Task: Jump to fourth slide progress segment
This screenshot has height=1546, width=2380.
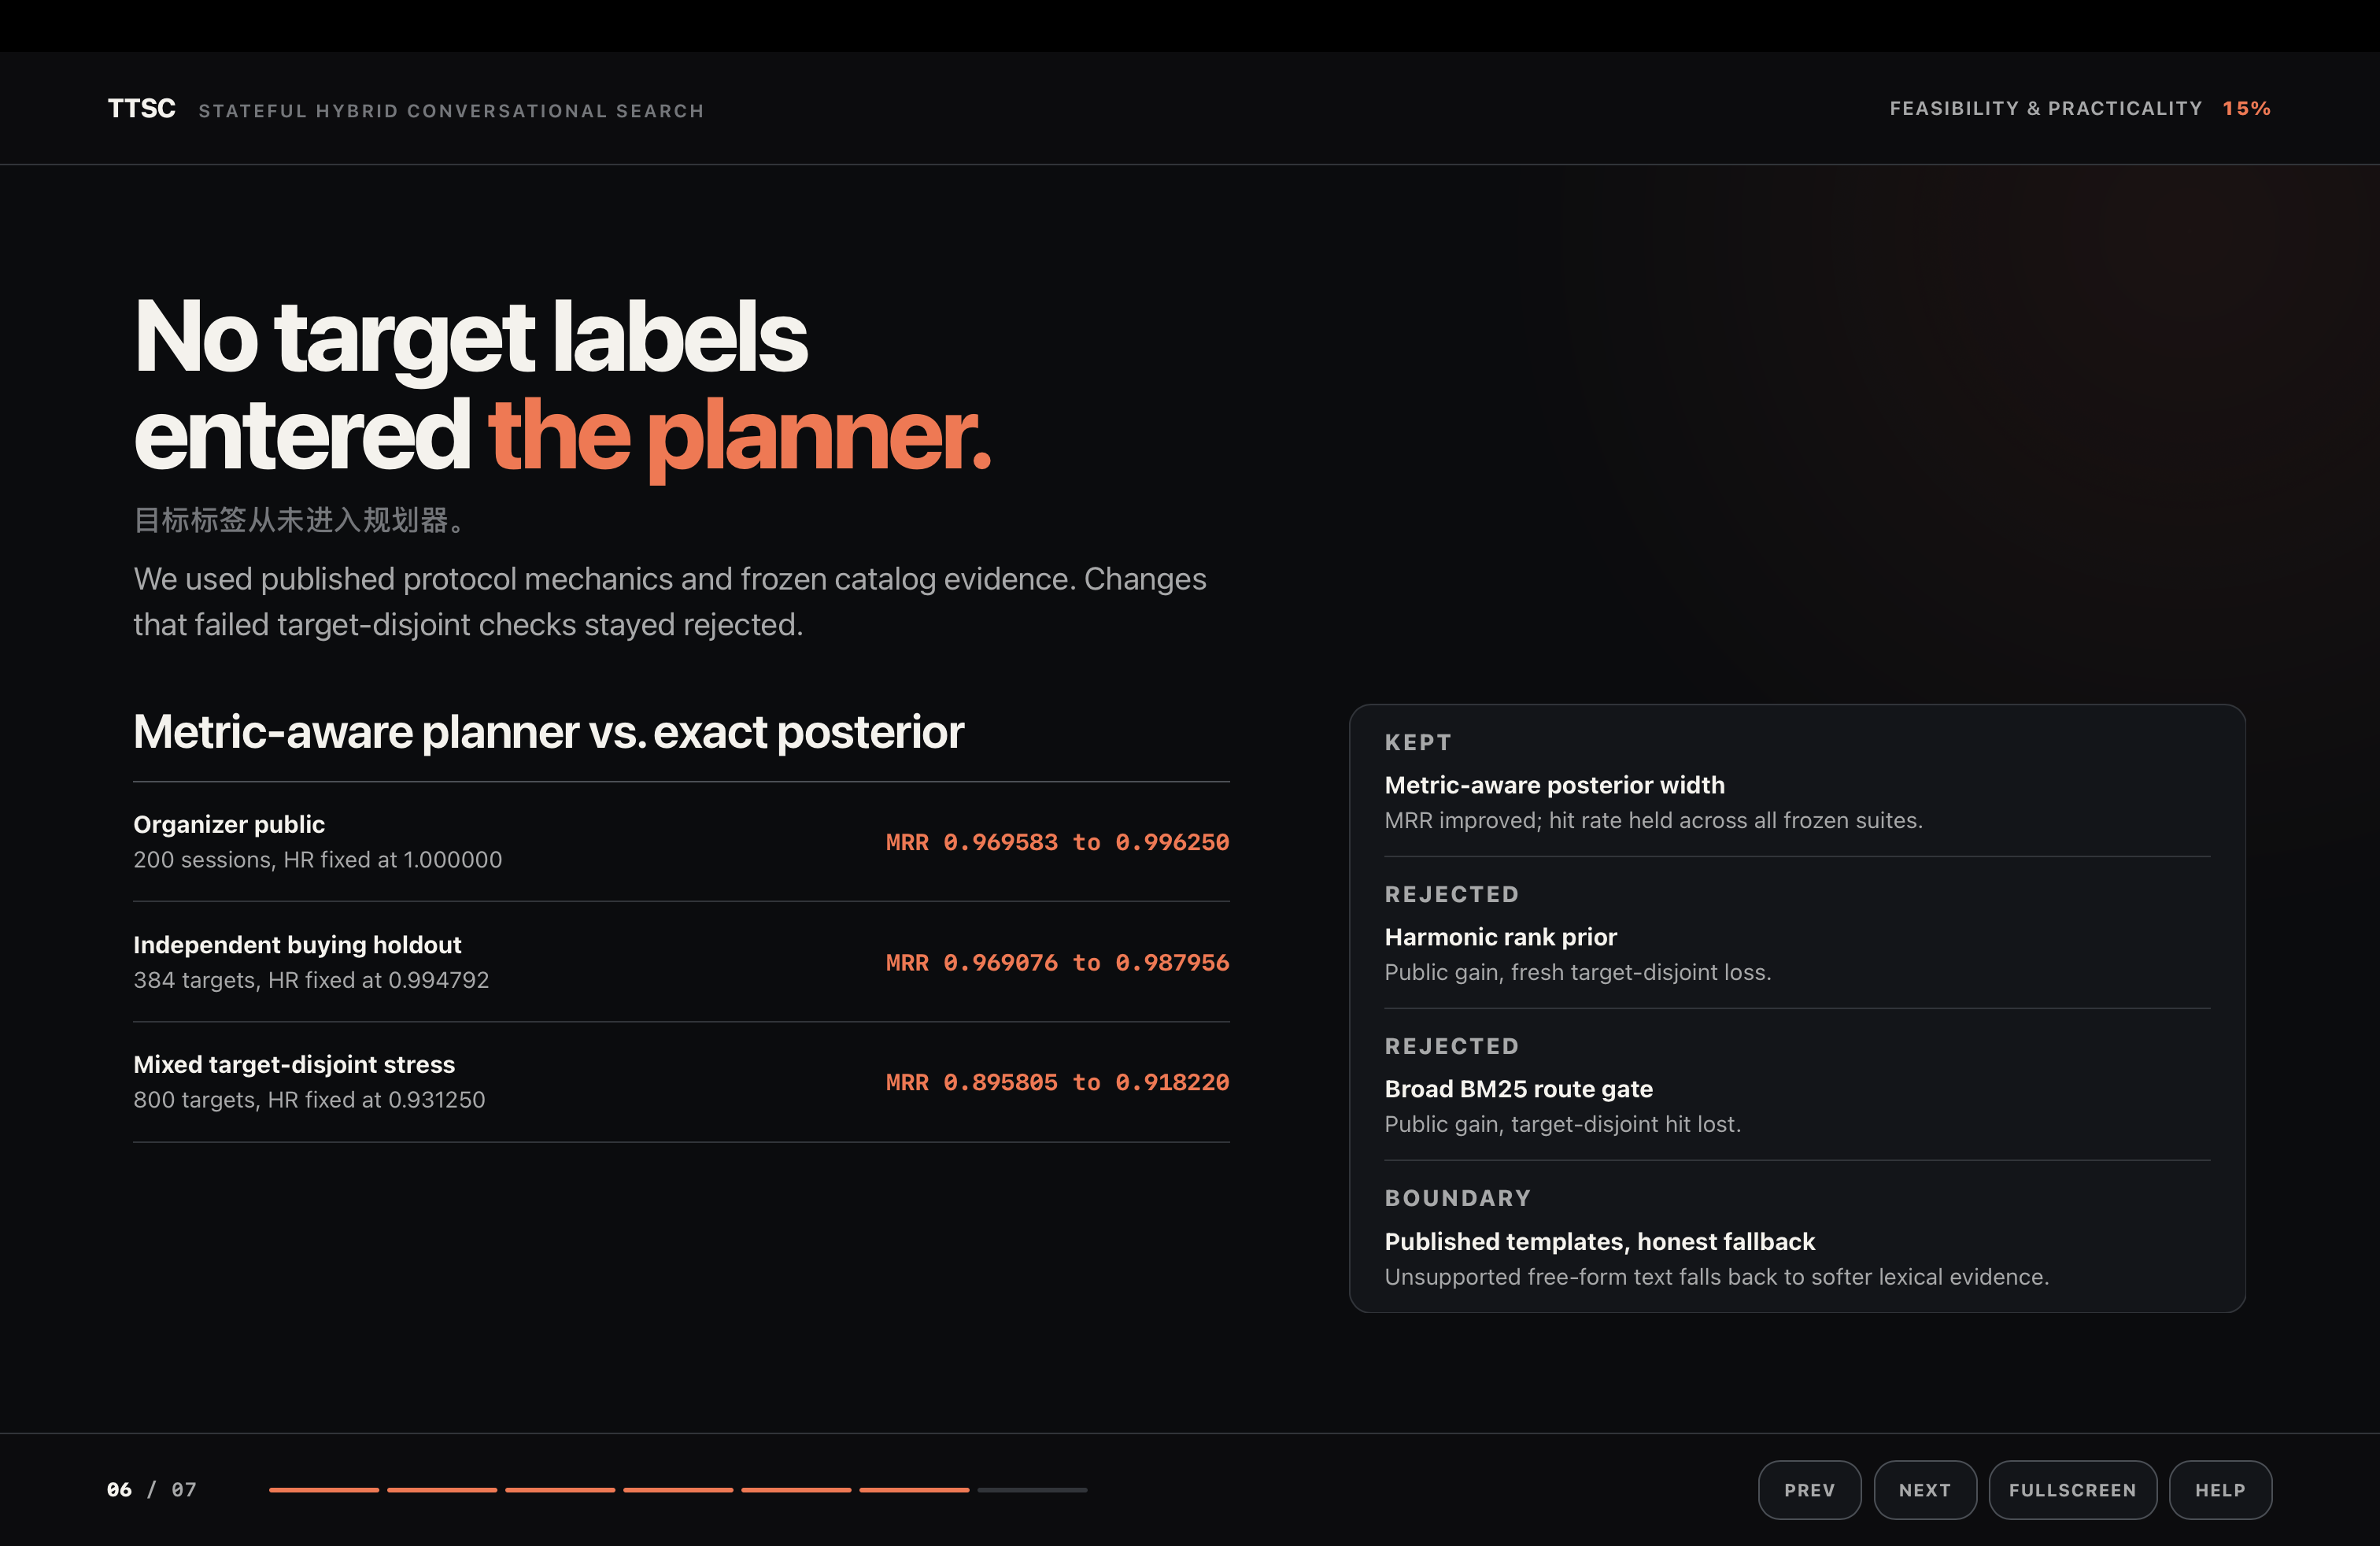Action: pyautogui.click(x=678, y=1489)
